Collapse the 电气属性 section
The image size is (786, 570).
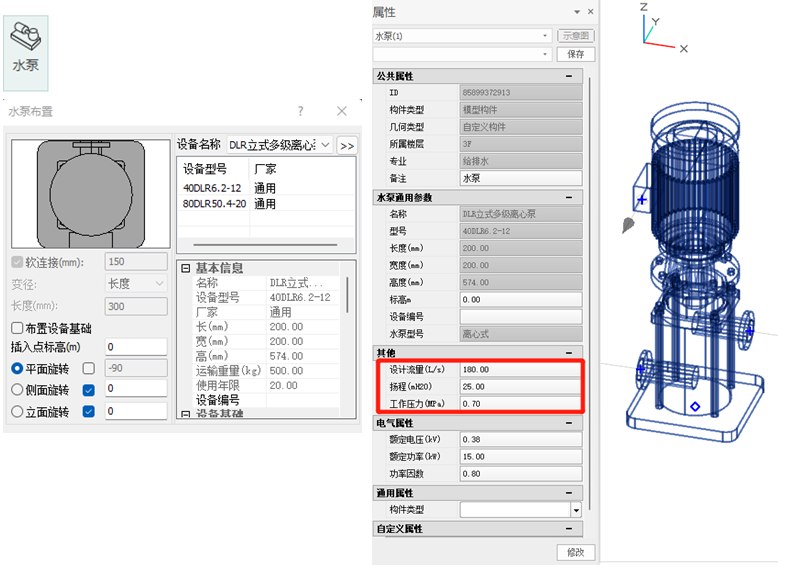[x=569, y=423]
